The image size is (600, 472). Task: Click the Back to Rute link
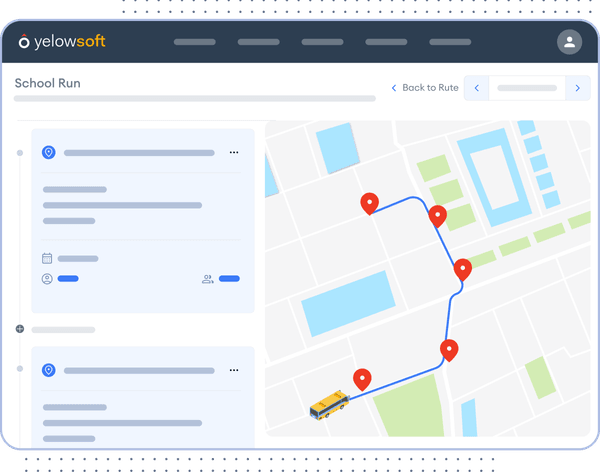(x=425, y=88)
